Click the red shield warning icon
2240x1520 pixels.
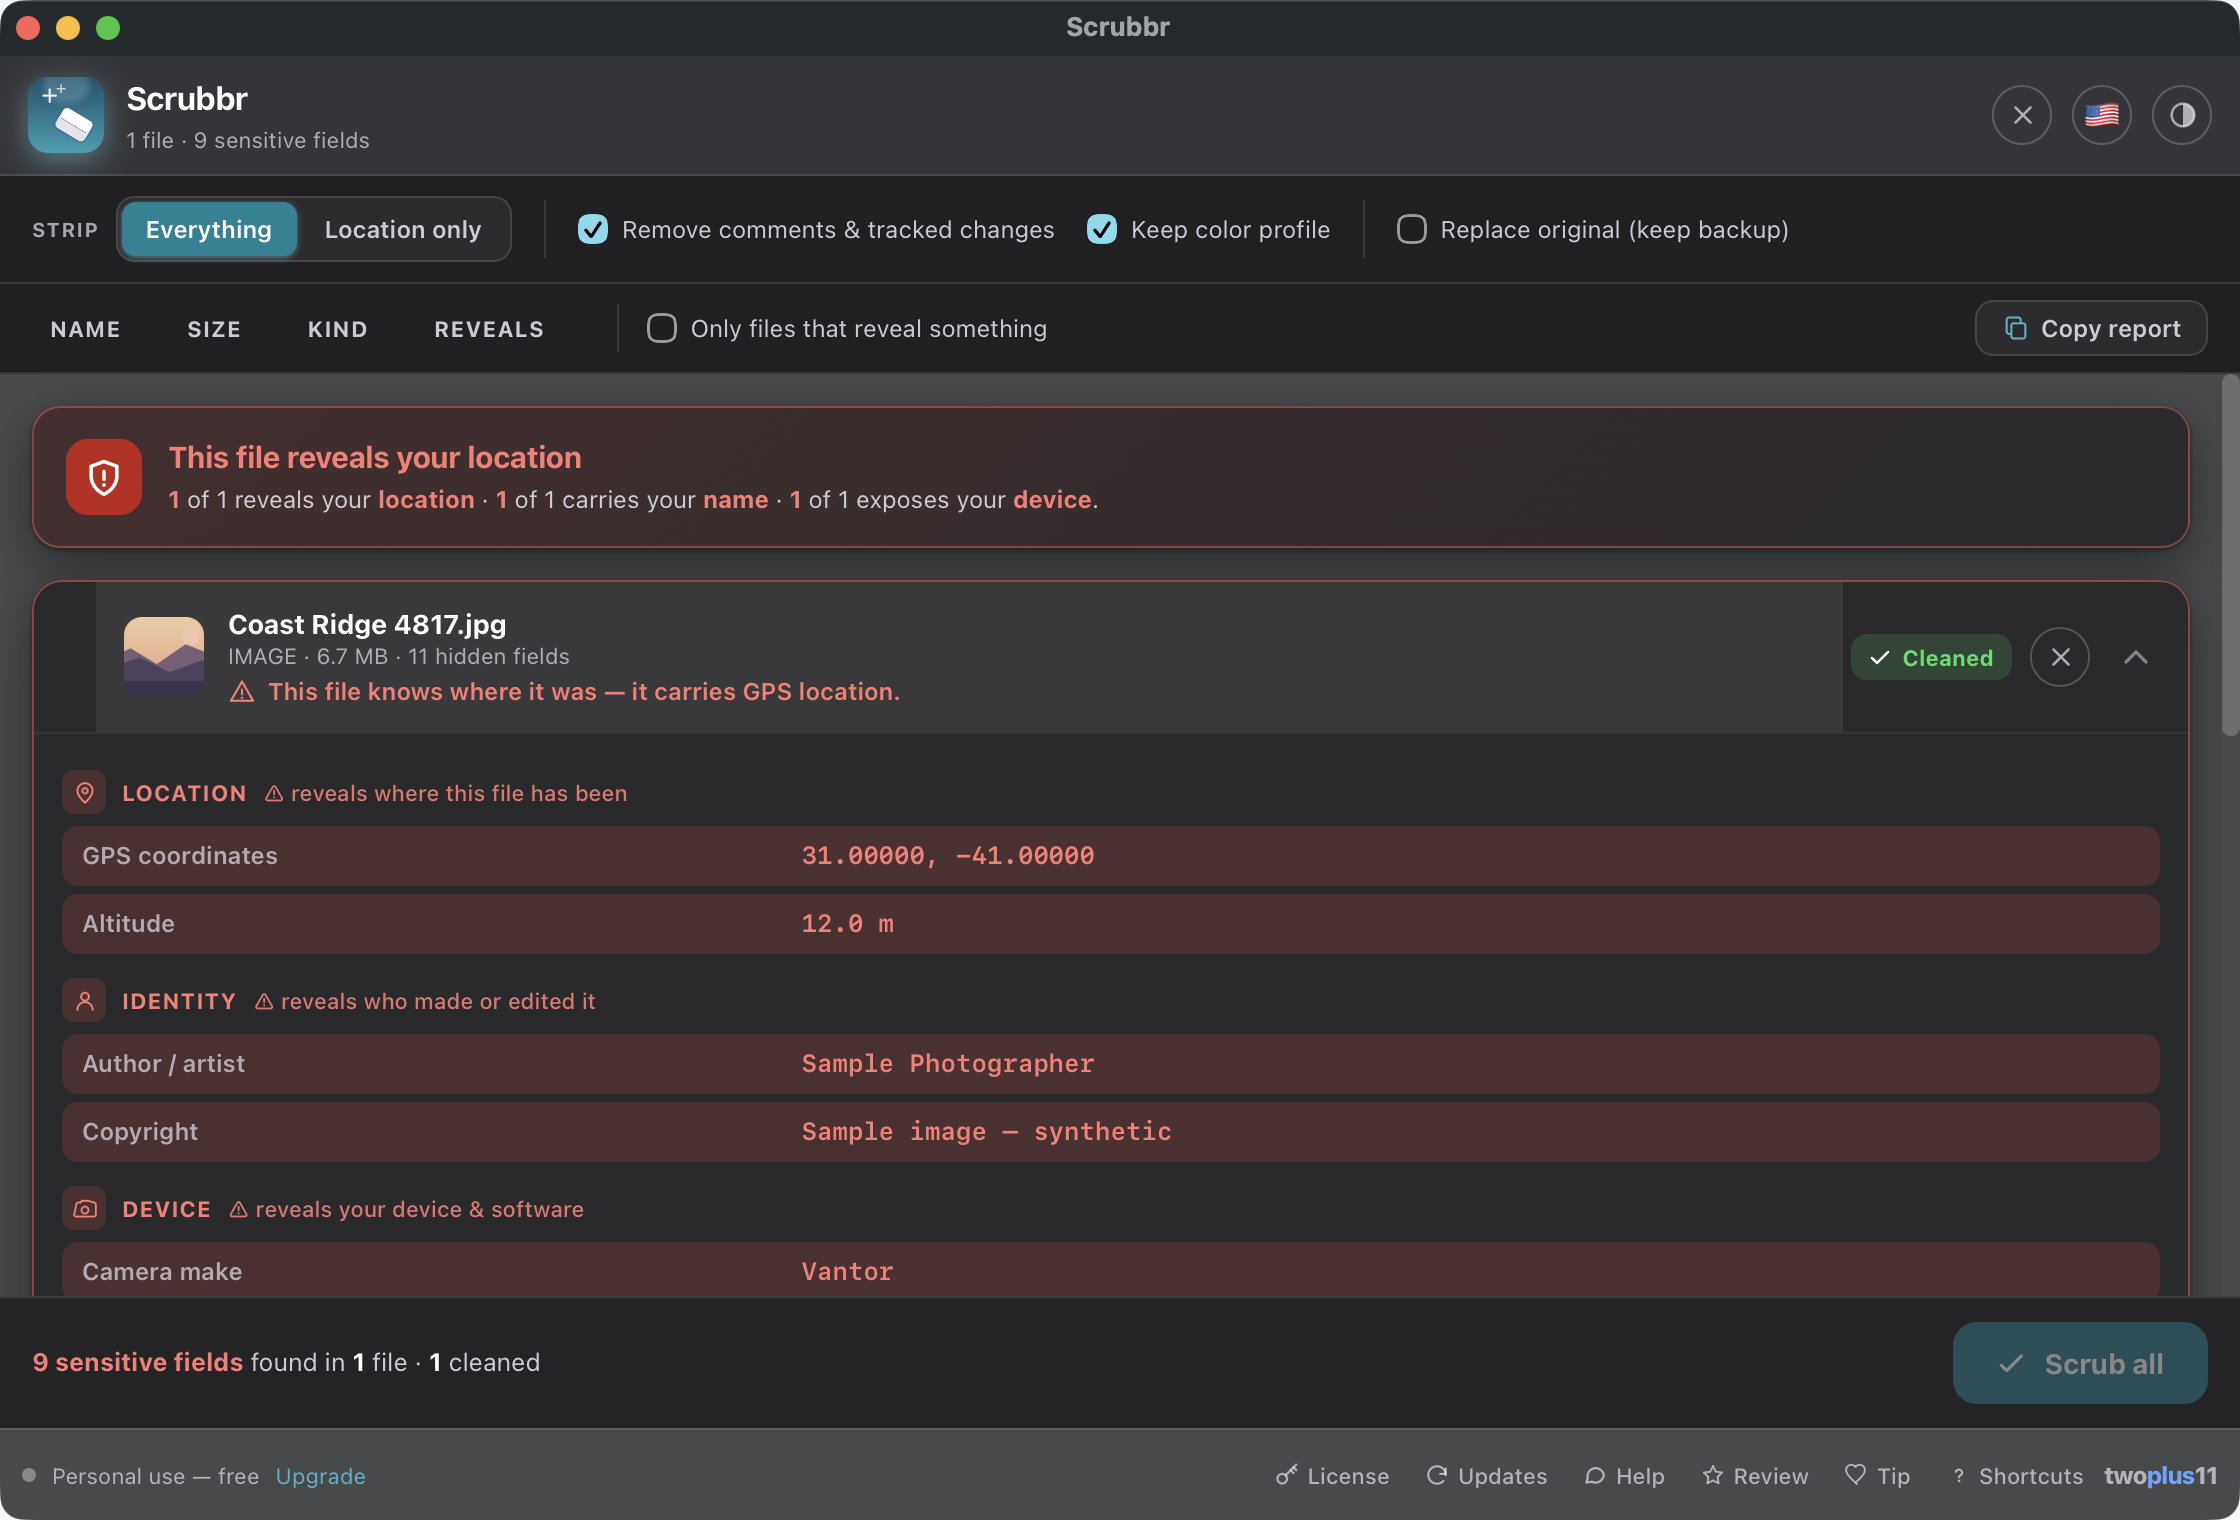click(104, 477)
